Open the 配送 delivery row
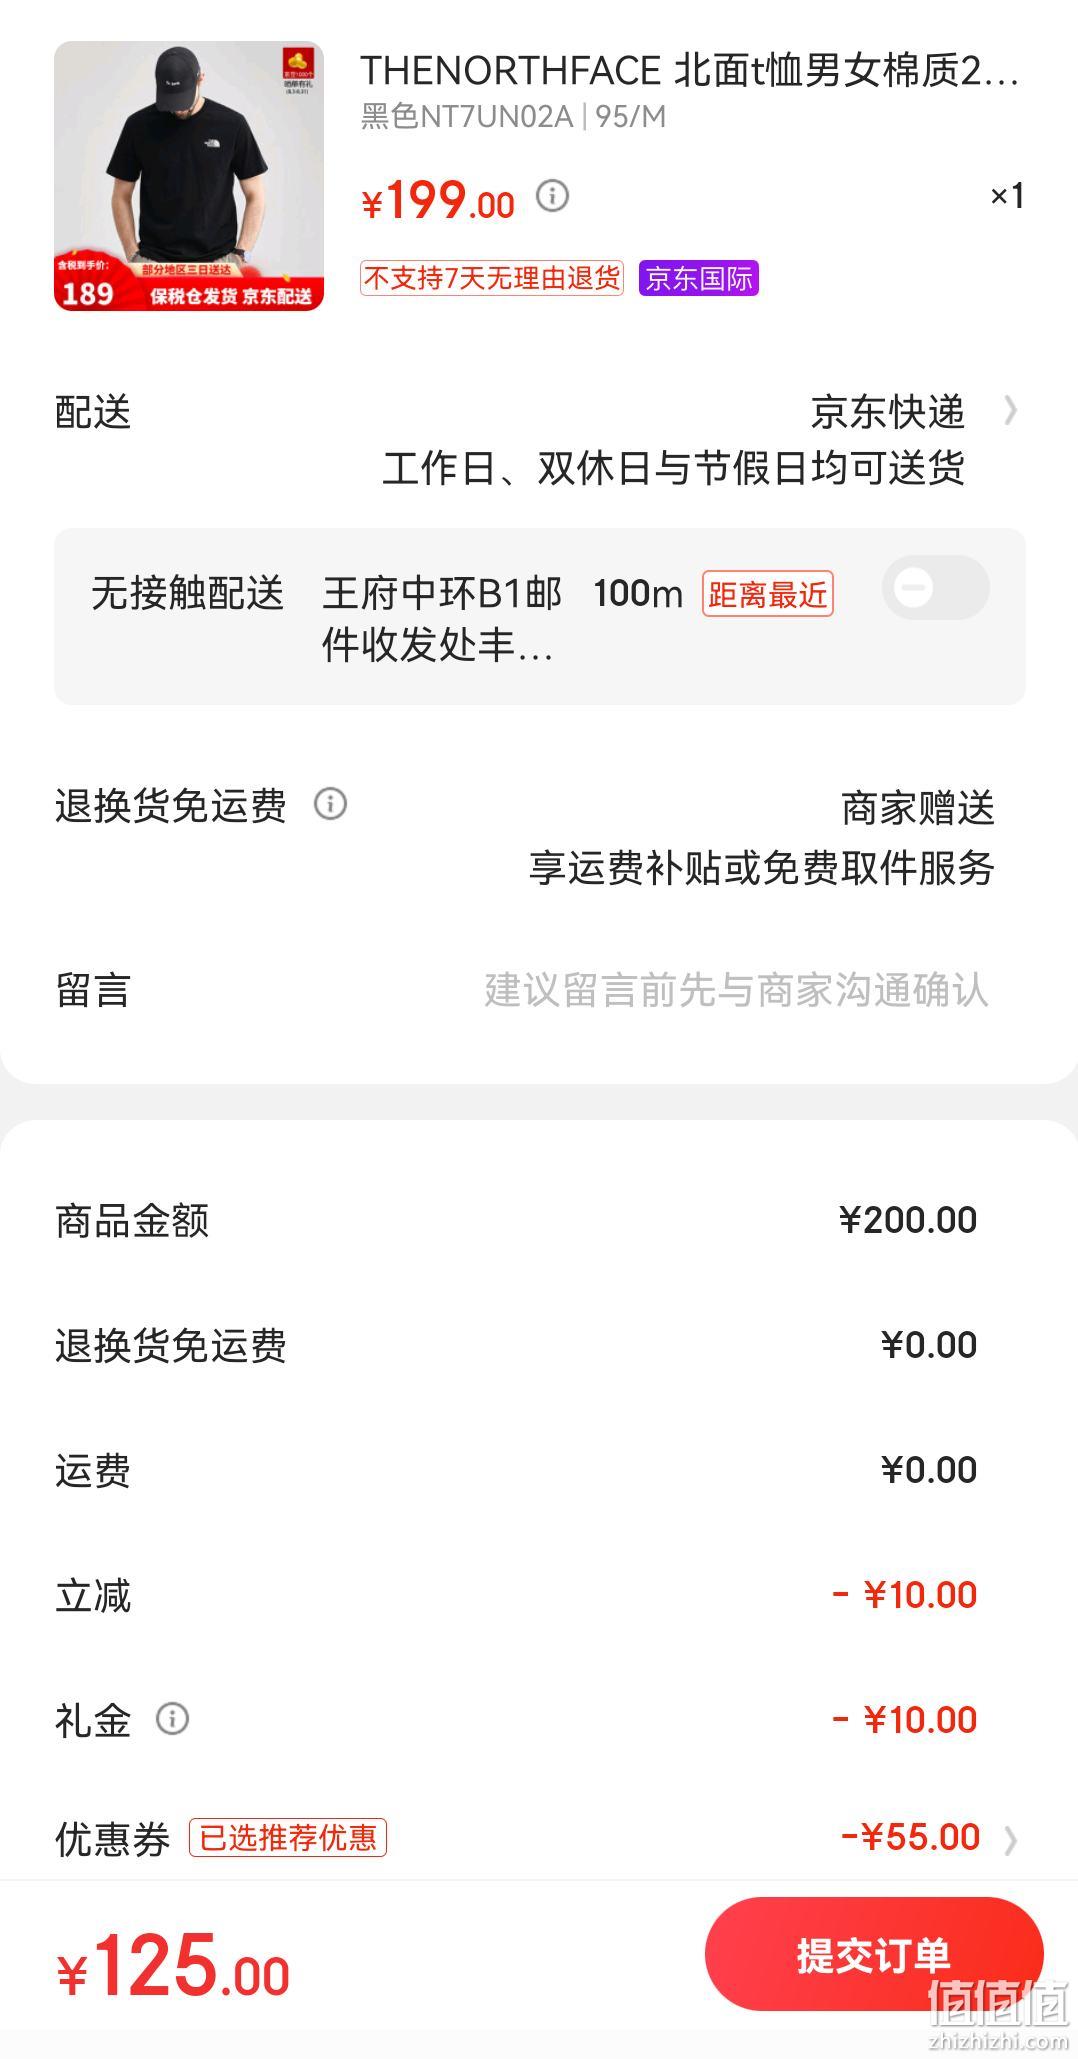This screenshot has width=1078, height=2059. click(539, 440)
